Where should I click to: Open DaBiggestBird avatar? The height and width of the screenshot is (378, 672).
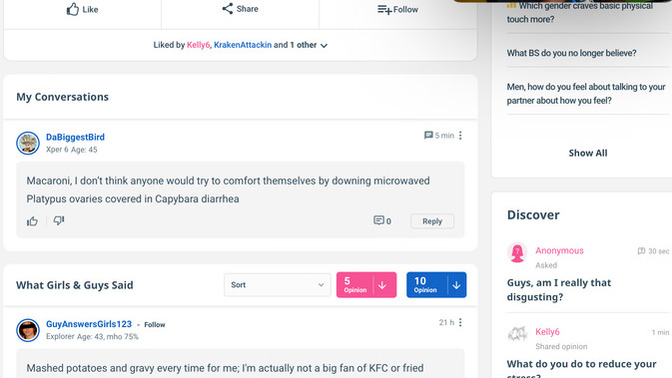(x=28, y=143)
